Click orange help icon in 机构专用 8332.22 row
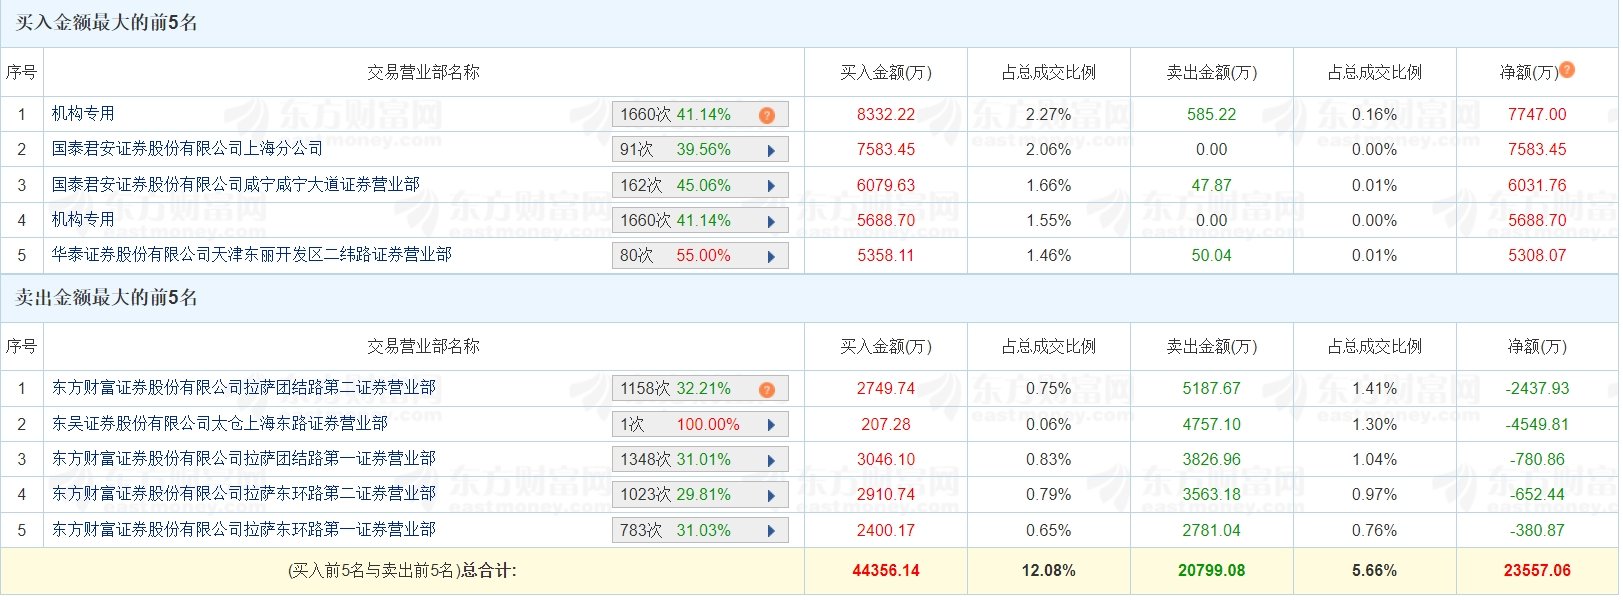The image size is (1623, 600). click(x=767, y=115)
